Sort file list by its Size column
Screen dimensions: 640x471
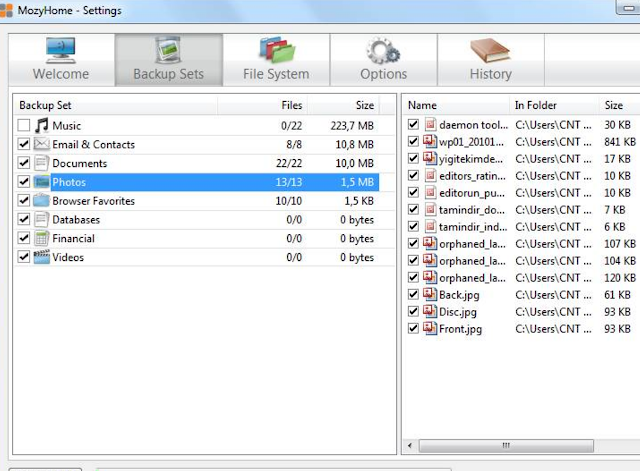(x=620, y=105)
